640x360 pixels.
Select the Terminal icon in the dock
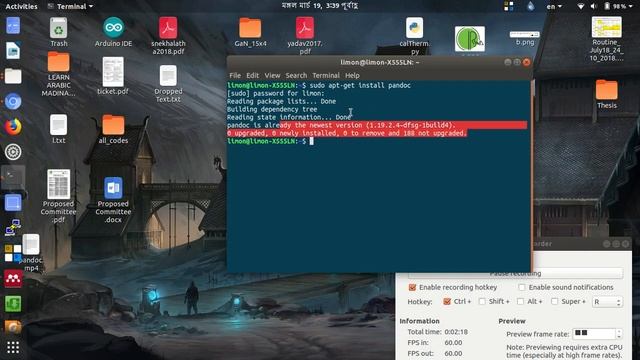(x=13, y=177)
